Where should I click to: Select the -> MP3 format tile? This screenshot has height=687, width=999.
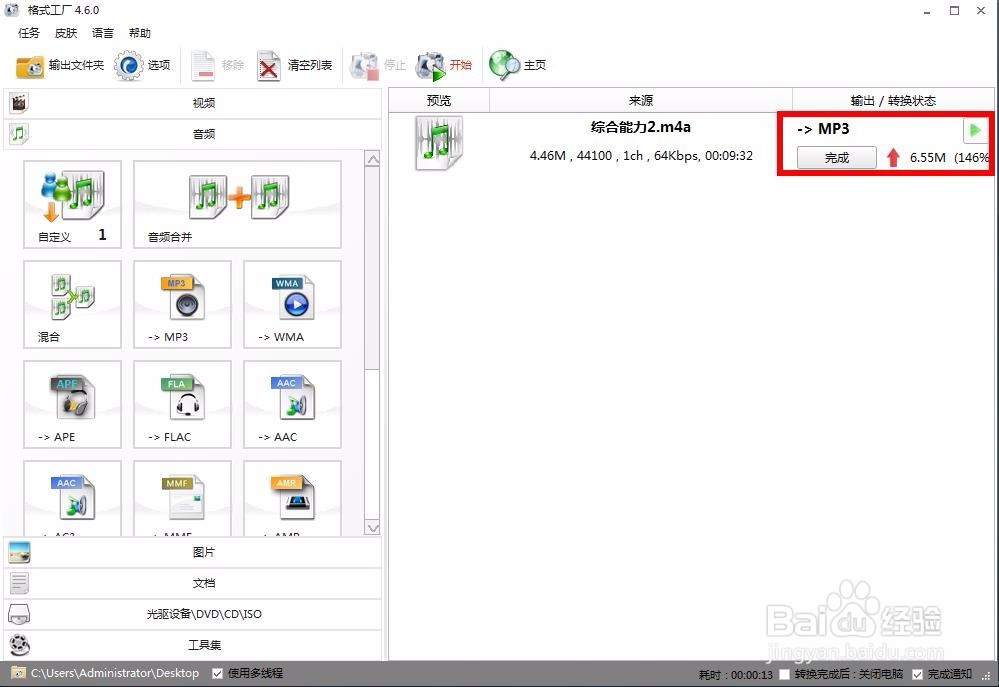tap(182, 304)
